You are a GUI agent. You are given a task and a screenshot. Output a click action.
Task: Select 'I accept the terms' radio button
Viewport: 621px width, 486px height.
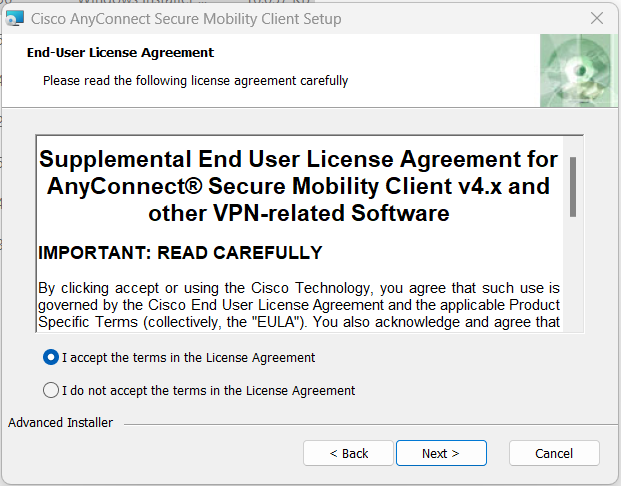tap(51, 357)
